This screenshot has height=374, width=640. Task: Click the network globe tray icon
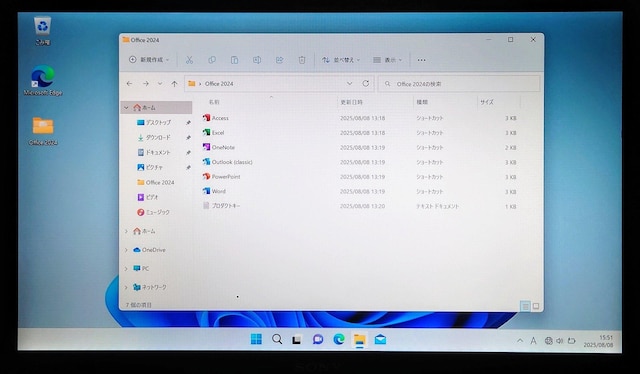tap(549, 341)
